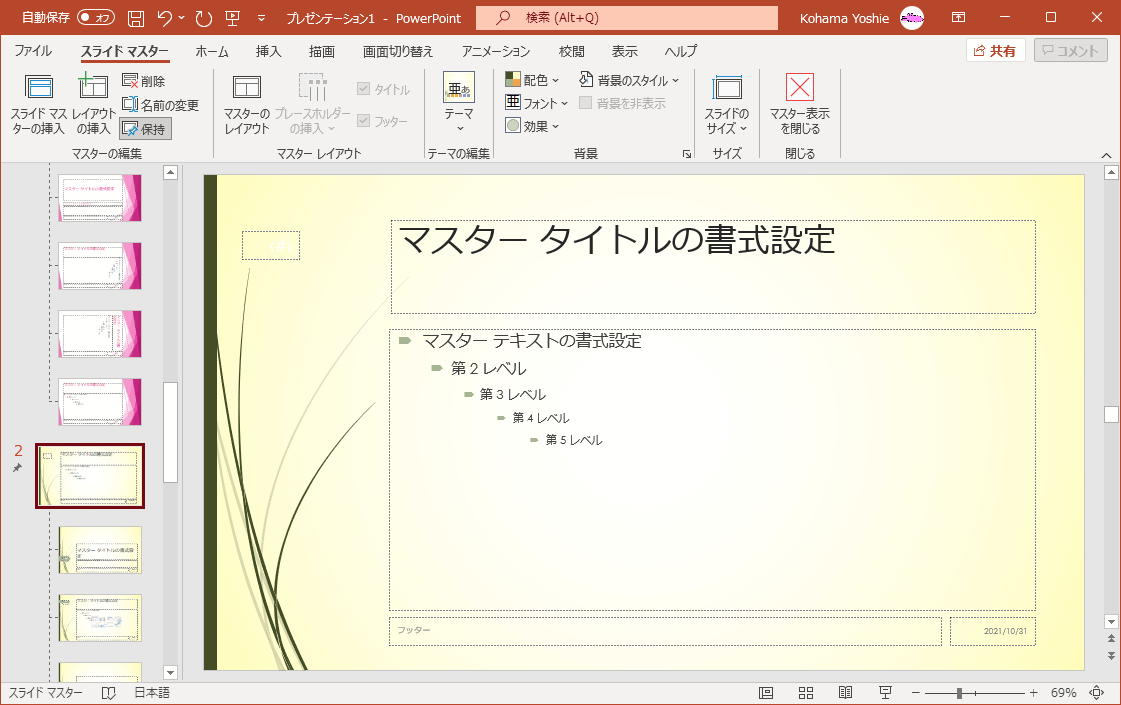The height and width of the screenshot is (705, 1121).
Task: Switch to the アニメーション tab
Action: click(495, 51)
